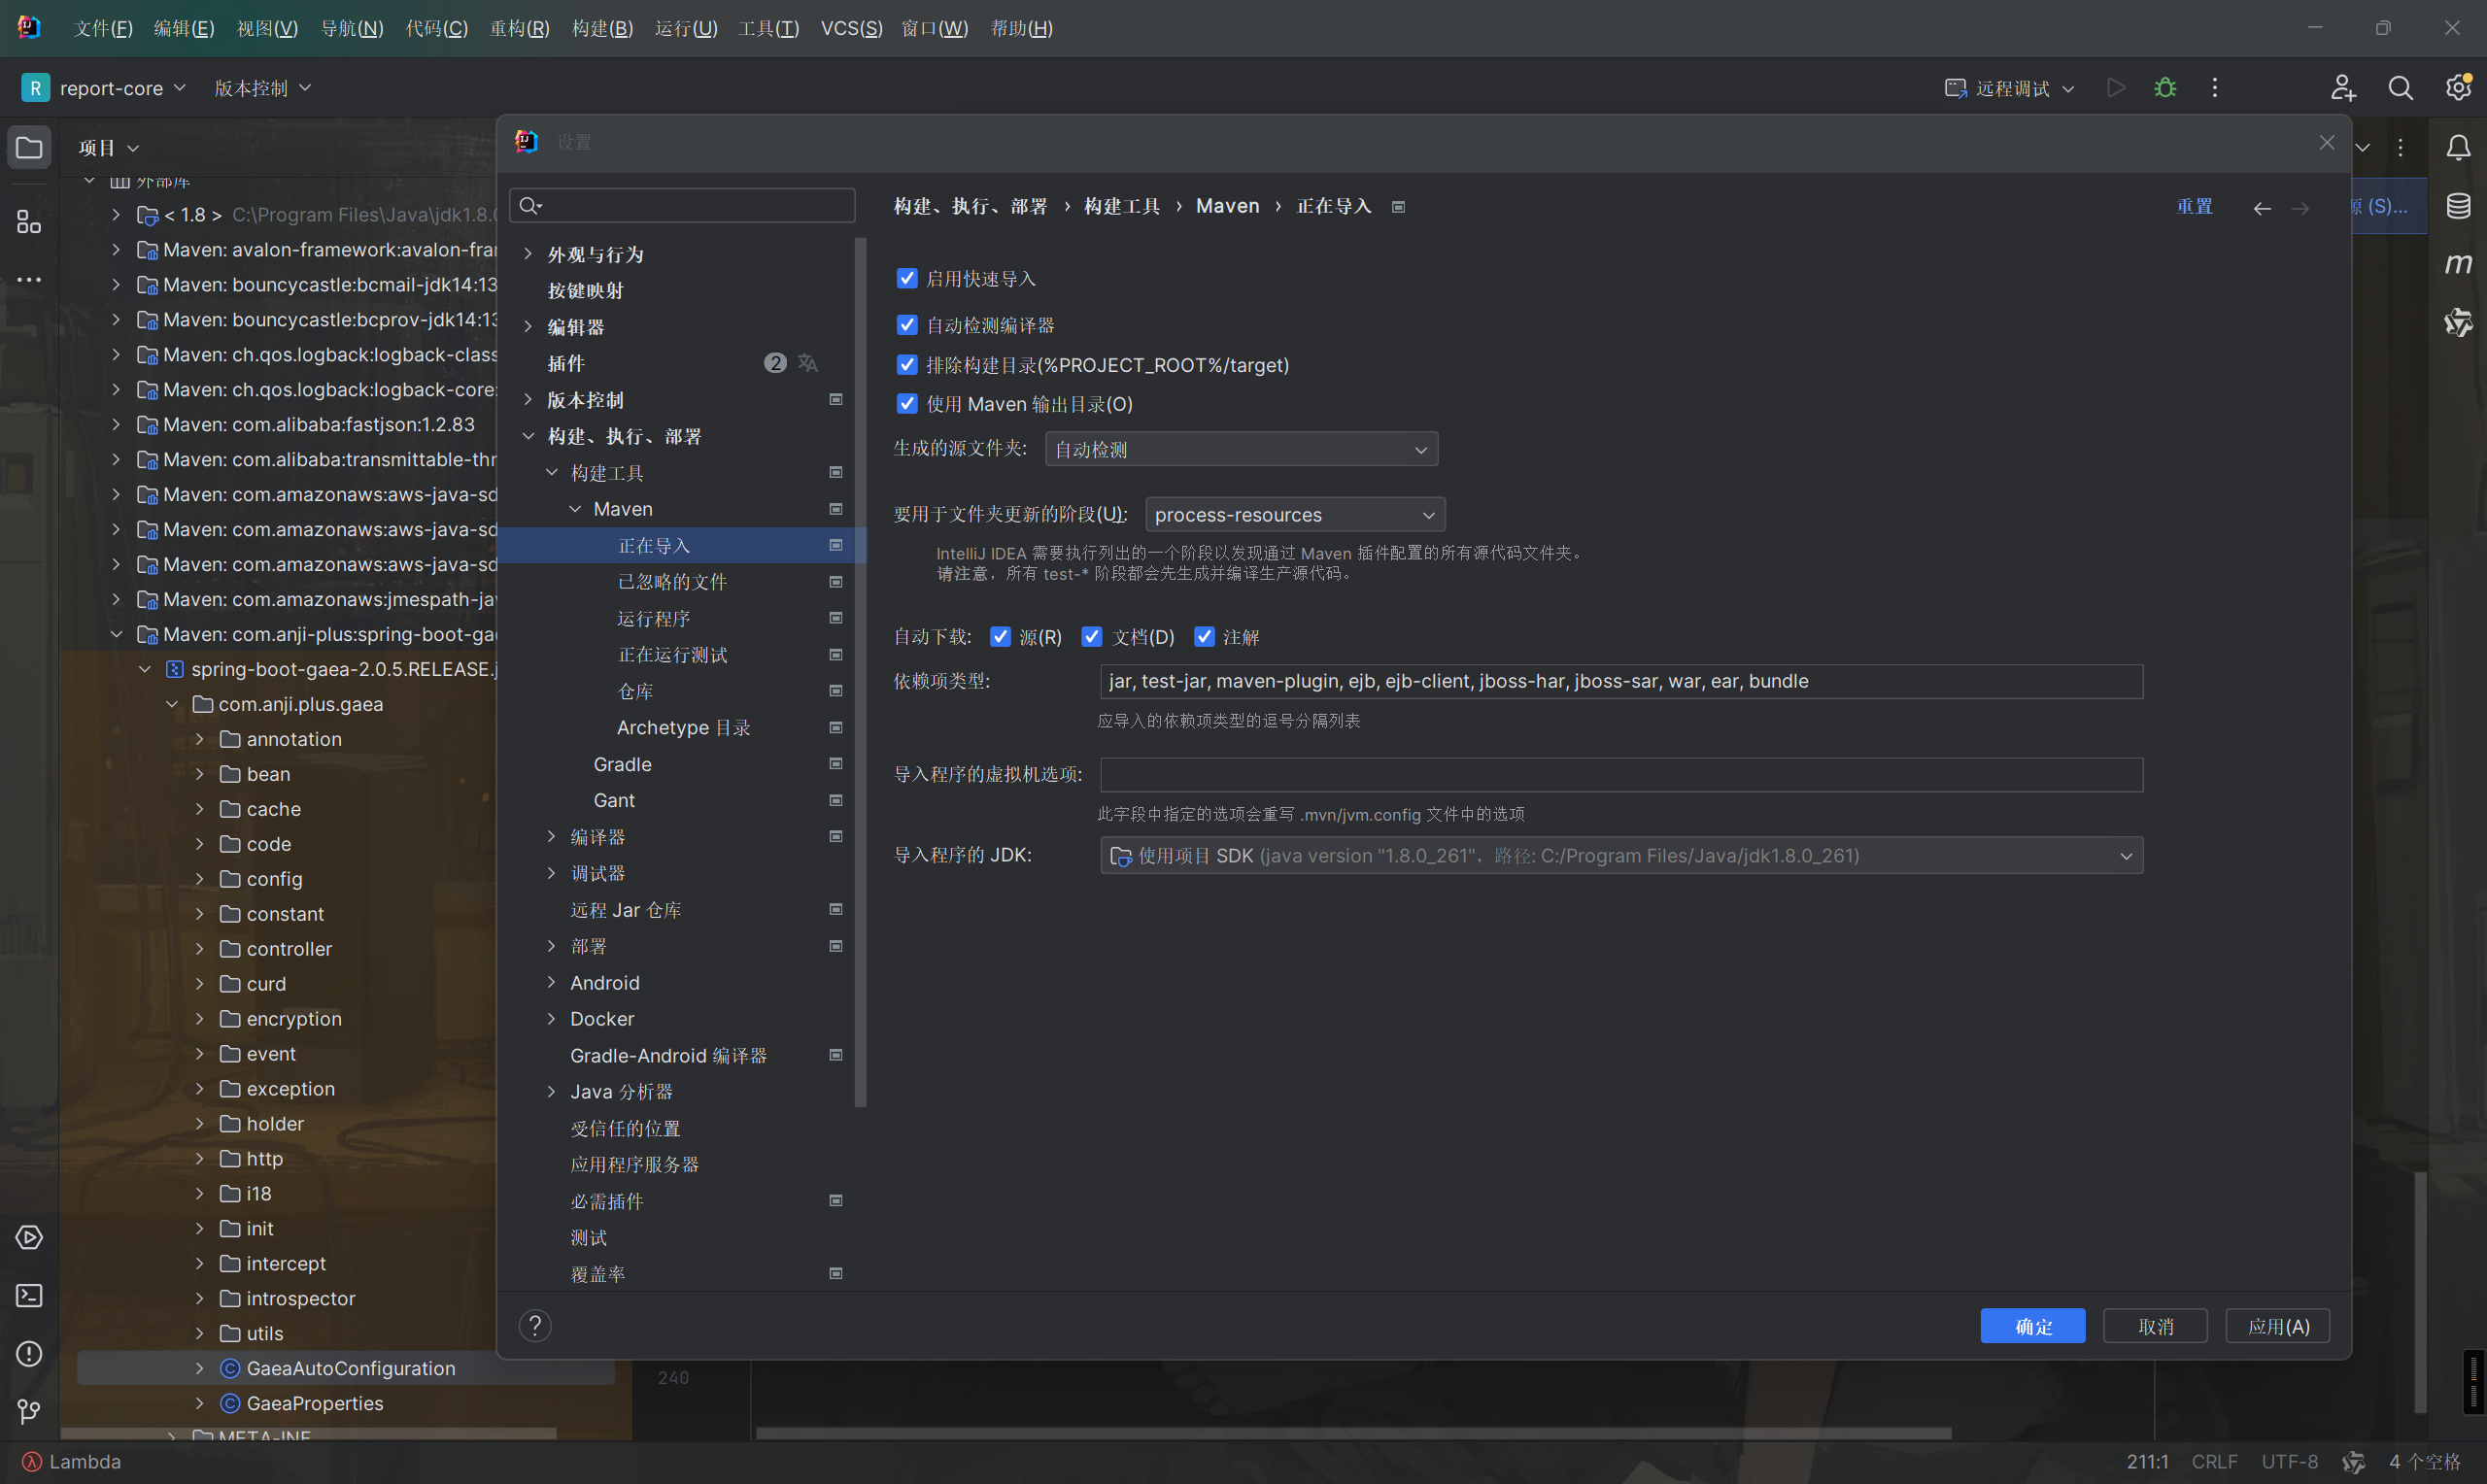Toggle 排除构建目录 checkbox
2487x1484 pixels.
coord(907,365)
